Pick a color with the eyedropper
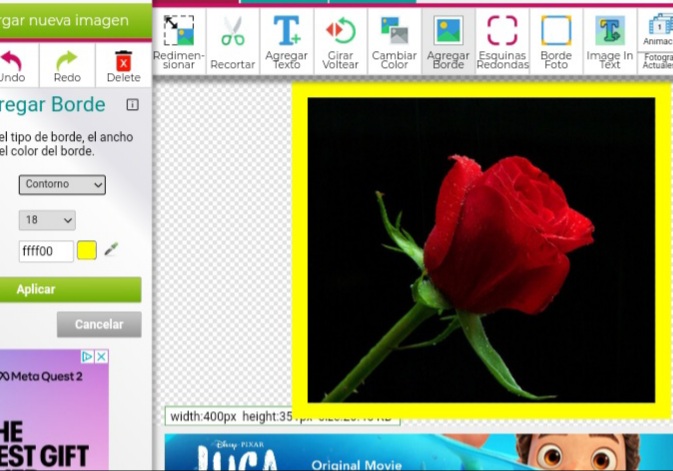Viewport: 673px width, 471px height. pos(111,250)
